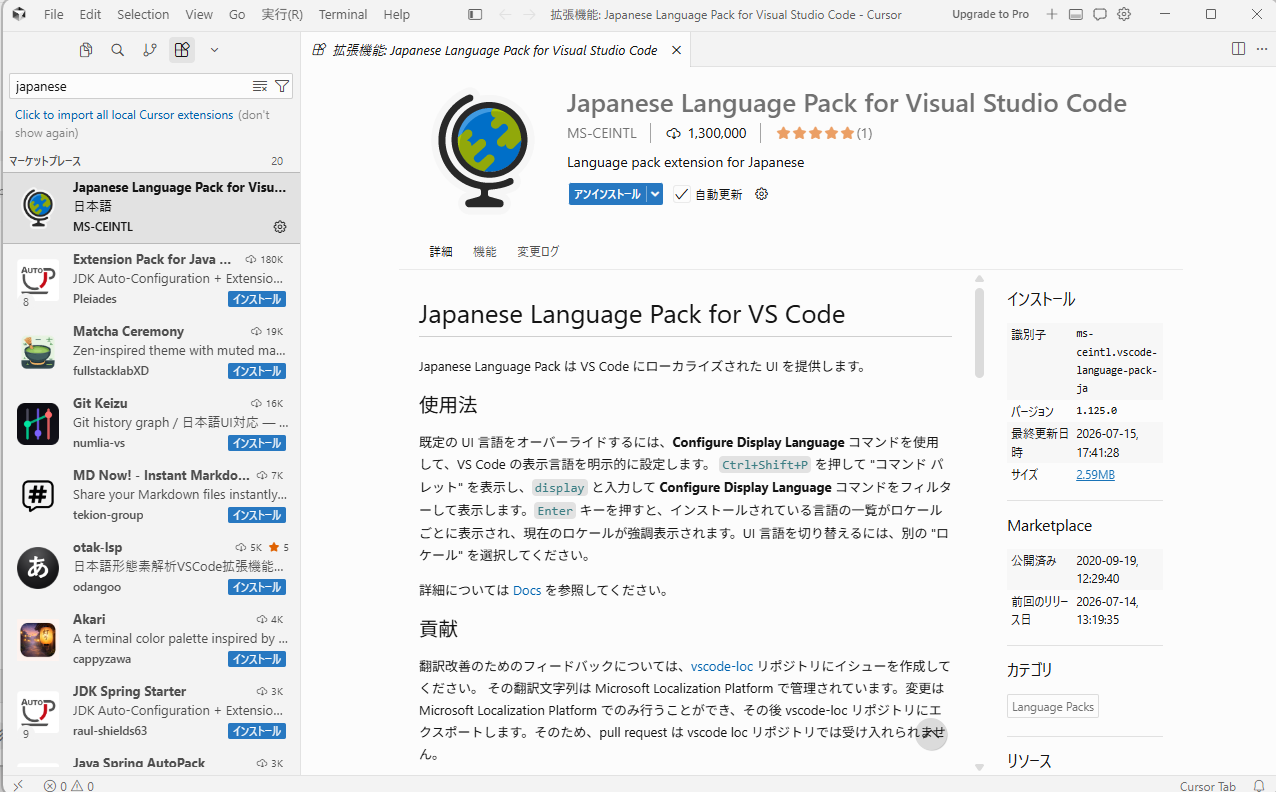Click the Git Keizu extension icon
The height and width of the screenshot is (792, 1276).
pyautogui.click(x=38, y=423)
